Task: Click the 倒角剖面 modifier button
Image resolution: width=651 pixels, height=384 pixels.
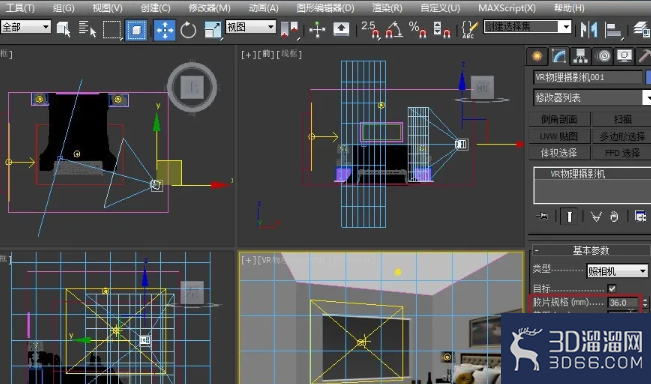Action: point(559,120)
